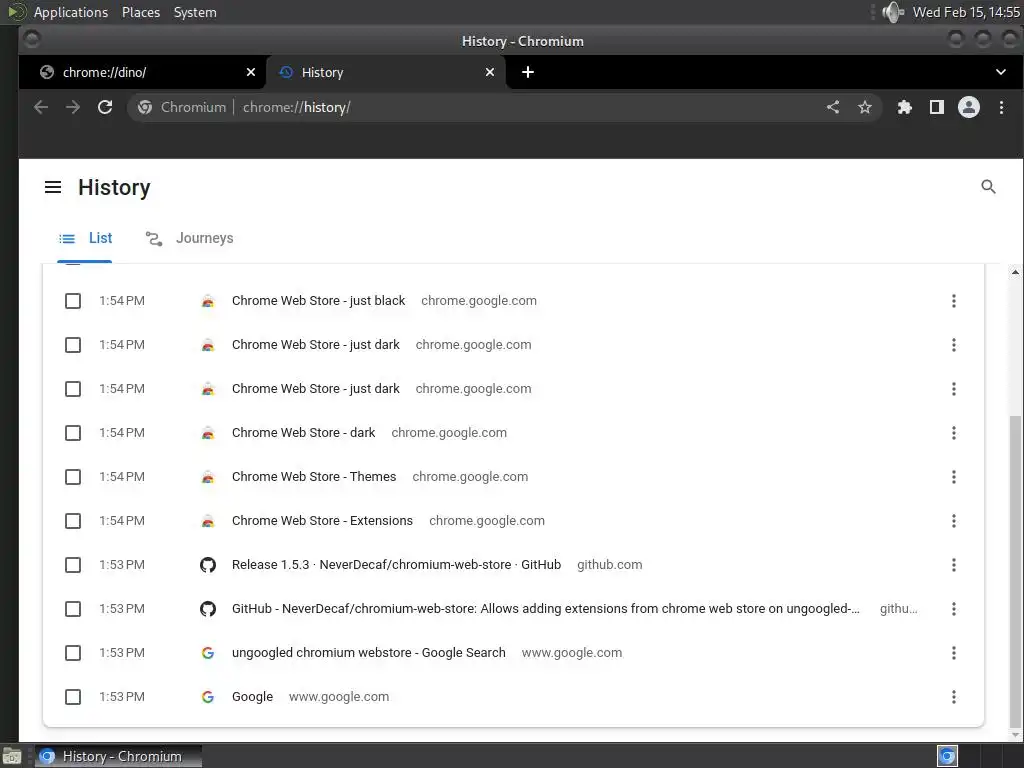Go back to the previous page
This screenshot has width=1024, height=768.
coord(41,107)
